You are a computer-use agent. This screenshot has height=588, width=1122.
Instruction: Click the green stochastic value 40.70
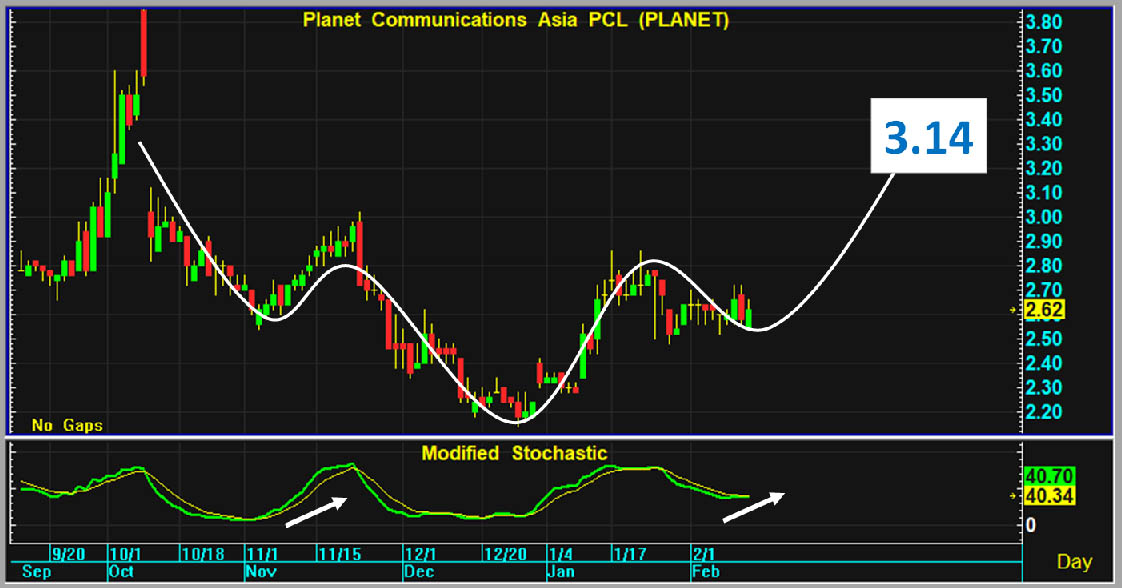point(1049,476)
